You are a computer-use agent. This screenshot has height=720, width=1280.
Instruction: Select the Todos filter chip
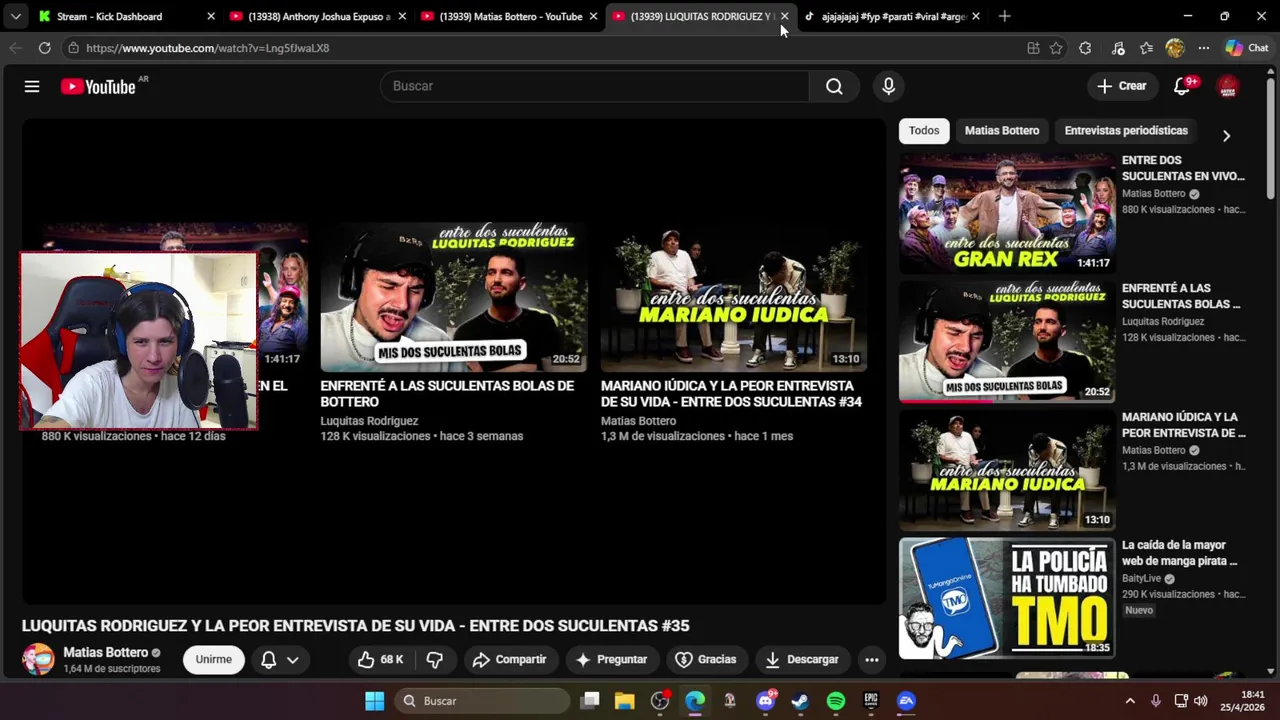924,131
